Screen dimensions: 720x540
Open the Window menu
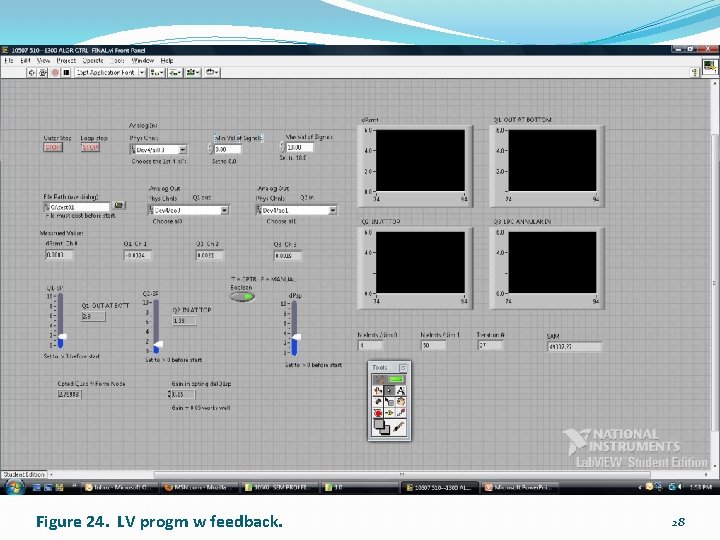(143, 61)
